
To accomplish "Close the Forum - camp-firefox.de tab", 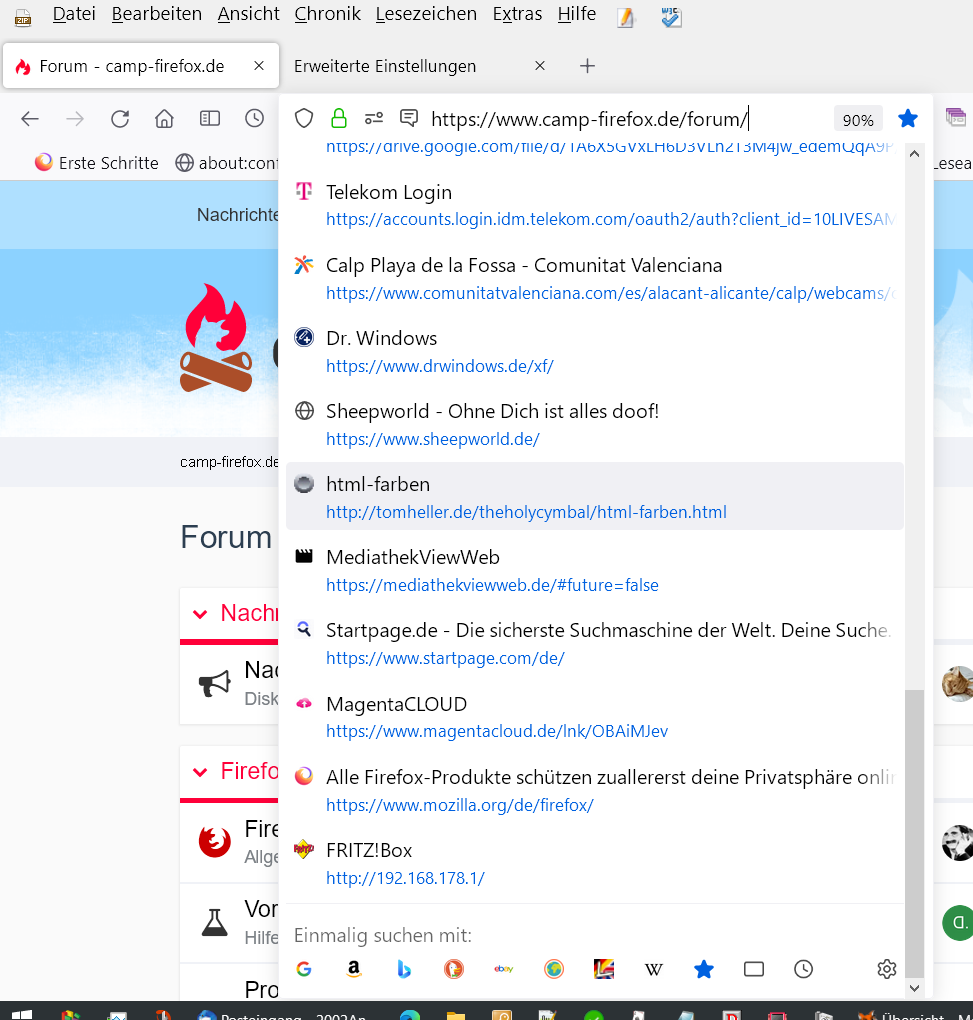I will [x=259, y=66].
